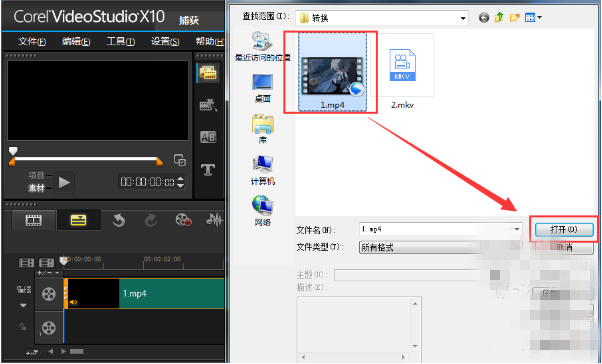Switch to the 捕获 (Capture) tab
The image size is (602, 364).
[x=189, y=20]
